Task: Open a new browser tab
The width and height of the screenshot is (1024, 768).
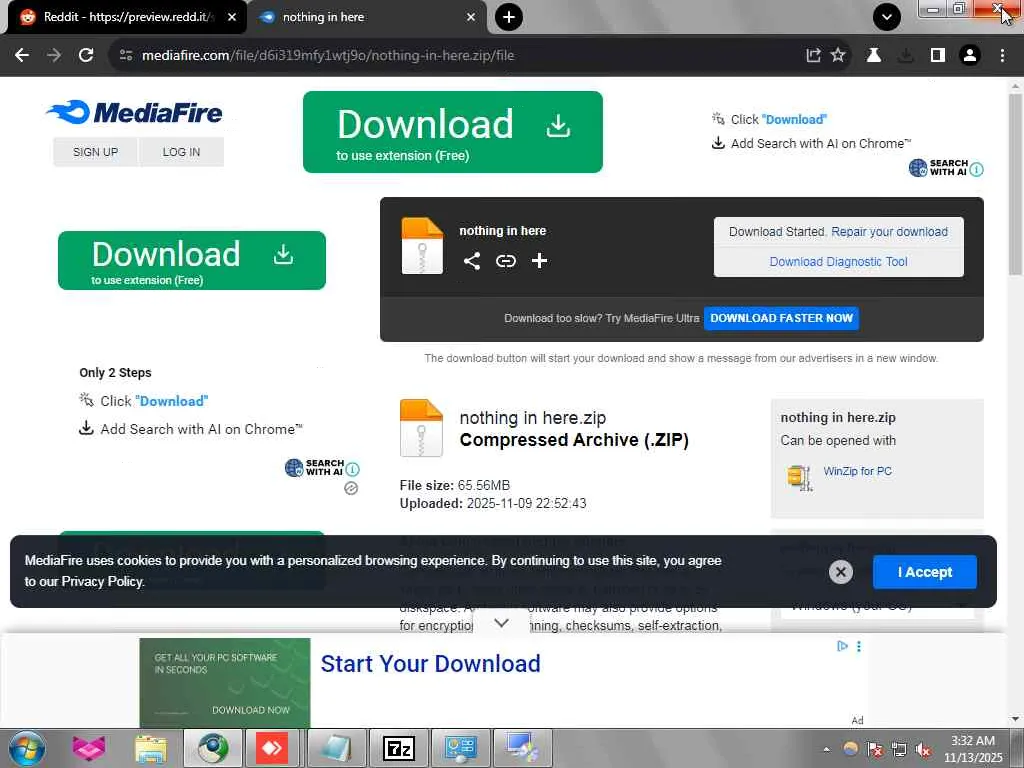Action: tap(509, 17)
